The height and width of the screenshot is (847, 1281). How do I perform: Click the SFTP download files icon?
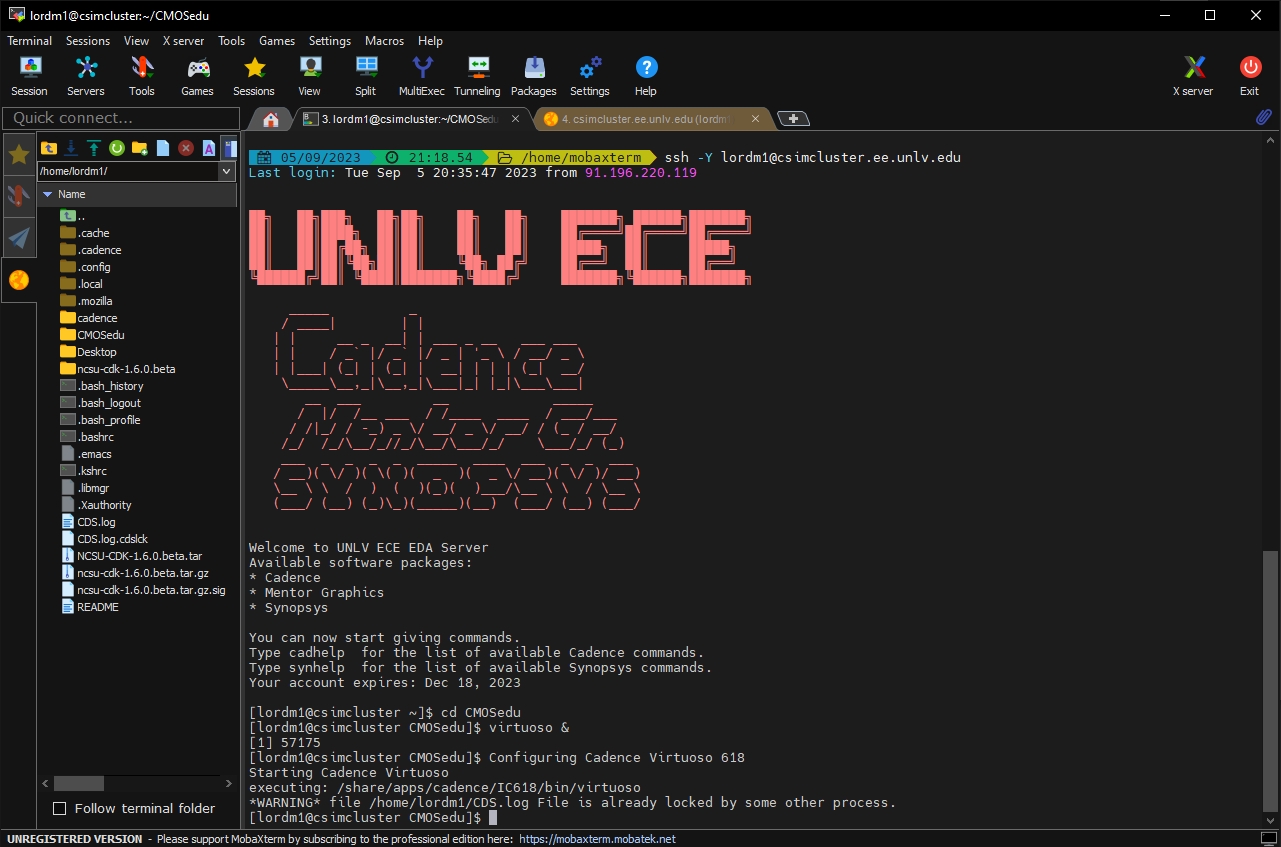tap(71, 148)
